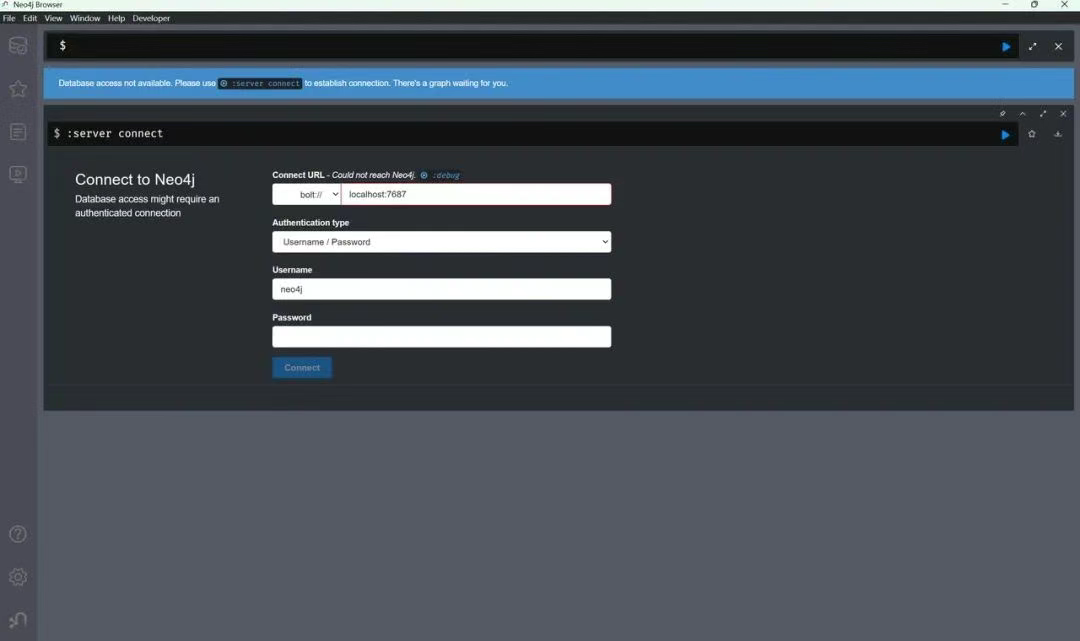Clear the top editor contents
The height and width of the screenshot is (641, 1080).
(x=1059, y=47)
